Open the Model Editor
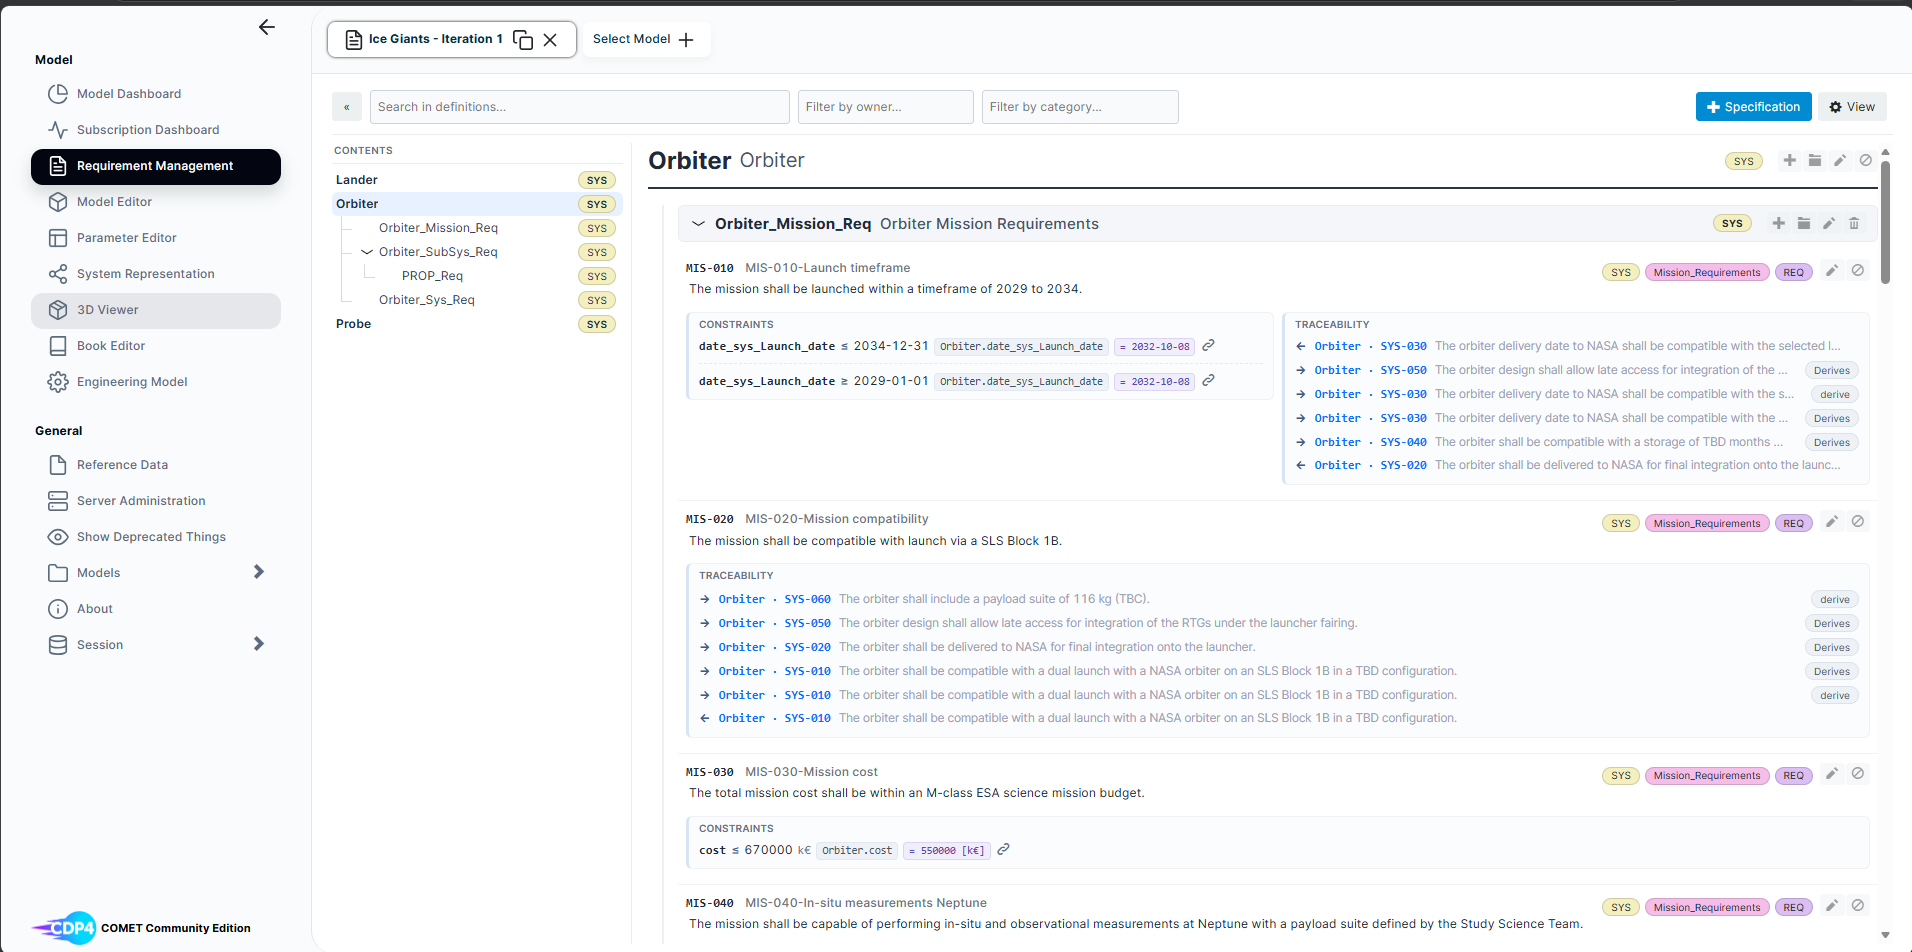1912x952 pixels. 156,202
